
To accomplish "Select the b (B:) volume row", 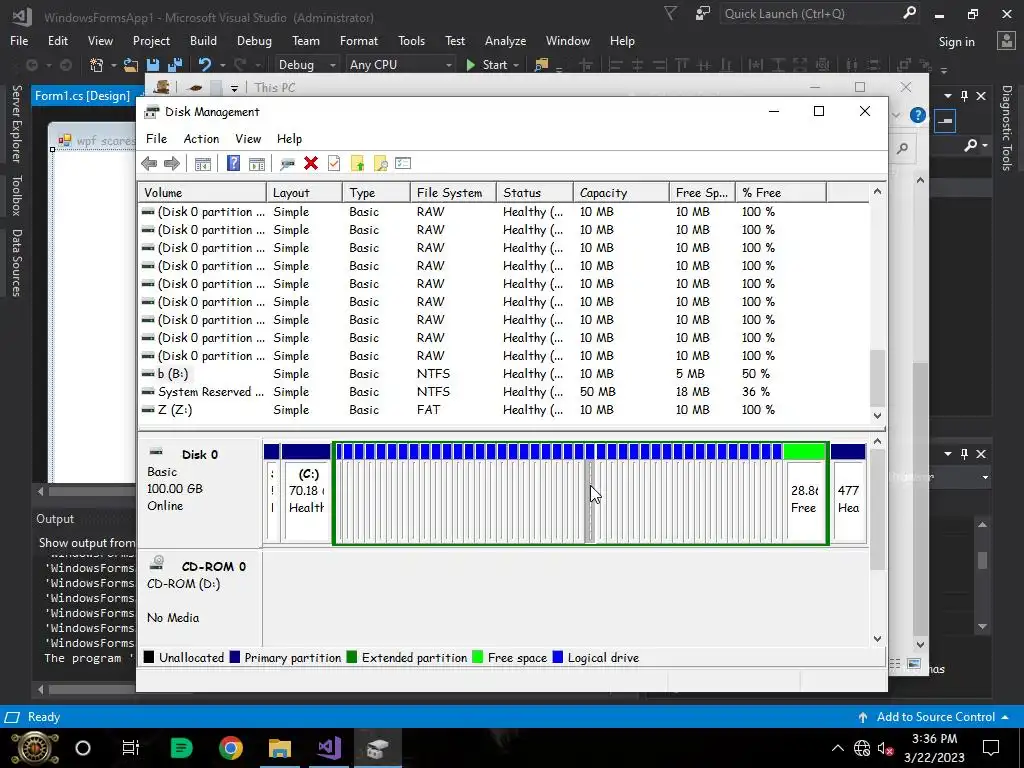I will pyautogui.click(x=503, y=374).
